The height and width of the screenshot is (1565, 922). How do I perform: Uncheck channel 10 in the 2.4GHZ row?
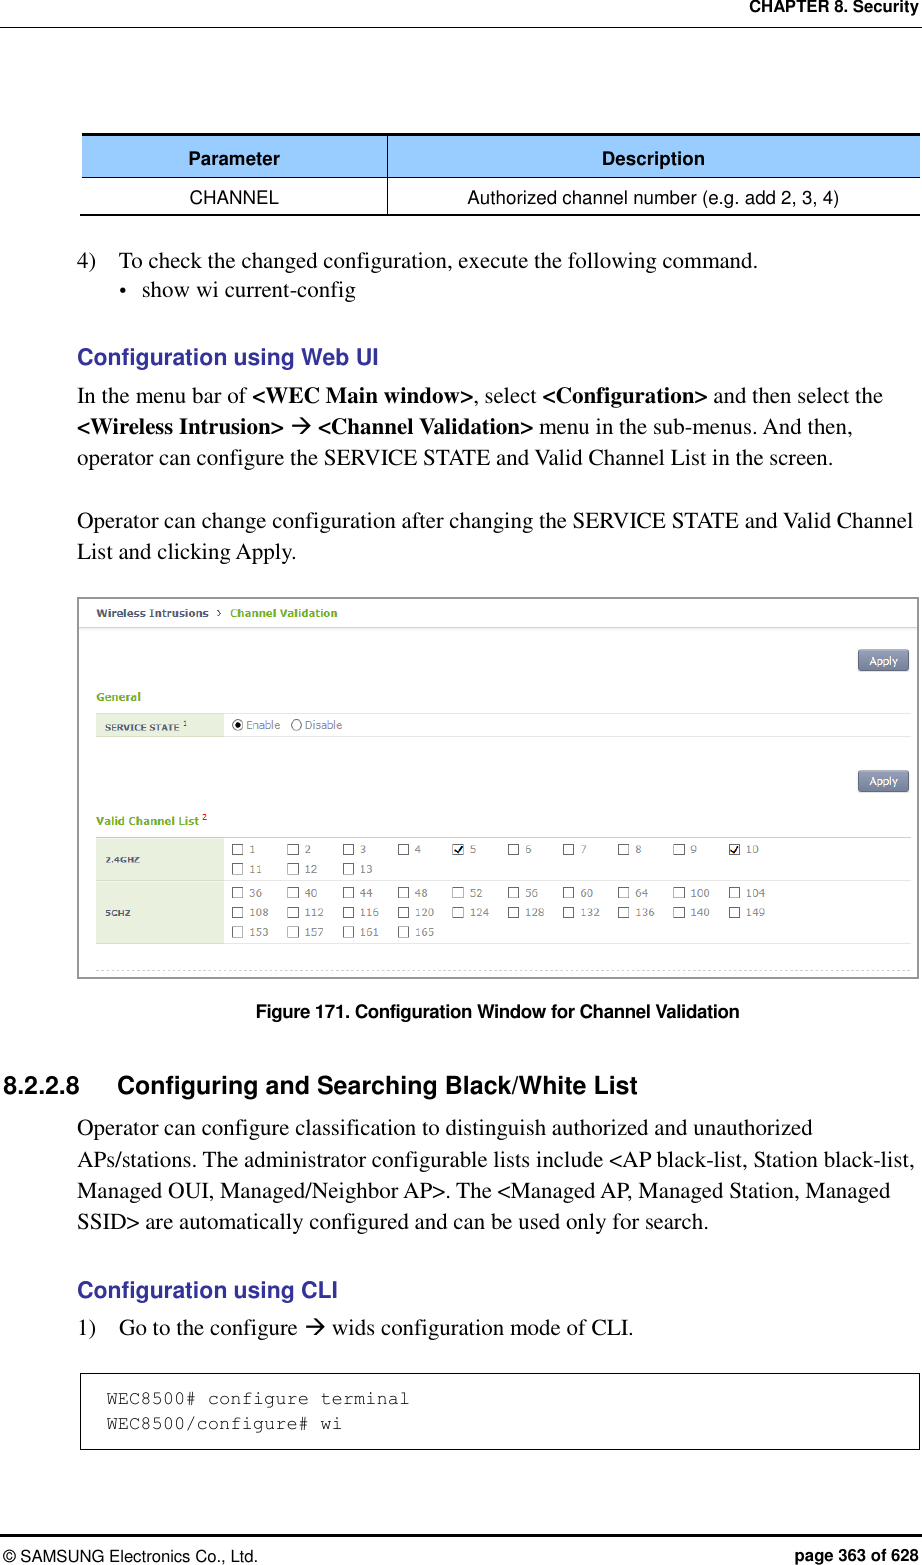pos(733,848)
